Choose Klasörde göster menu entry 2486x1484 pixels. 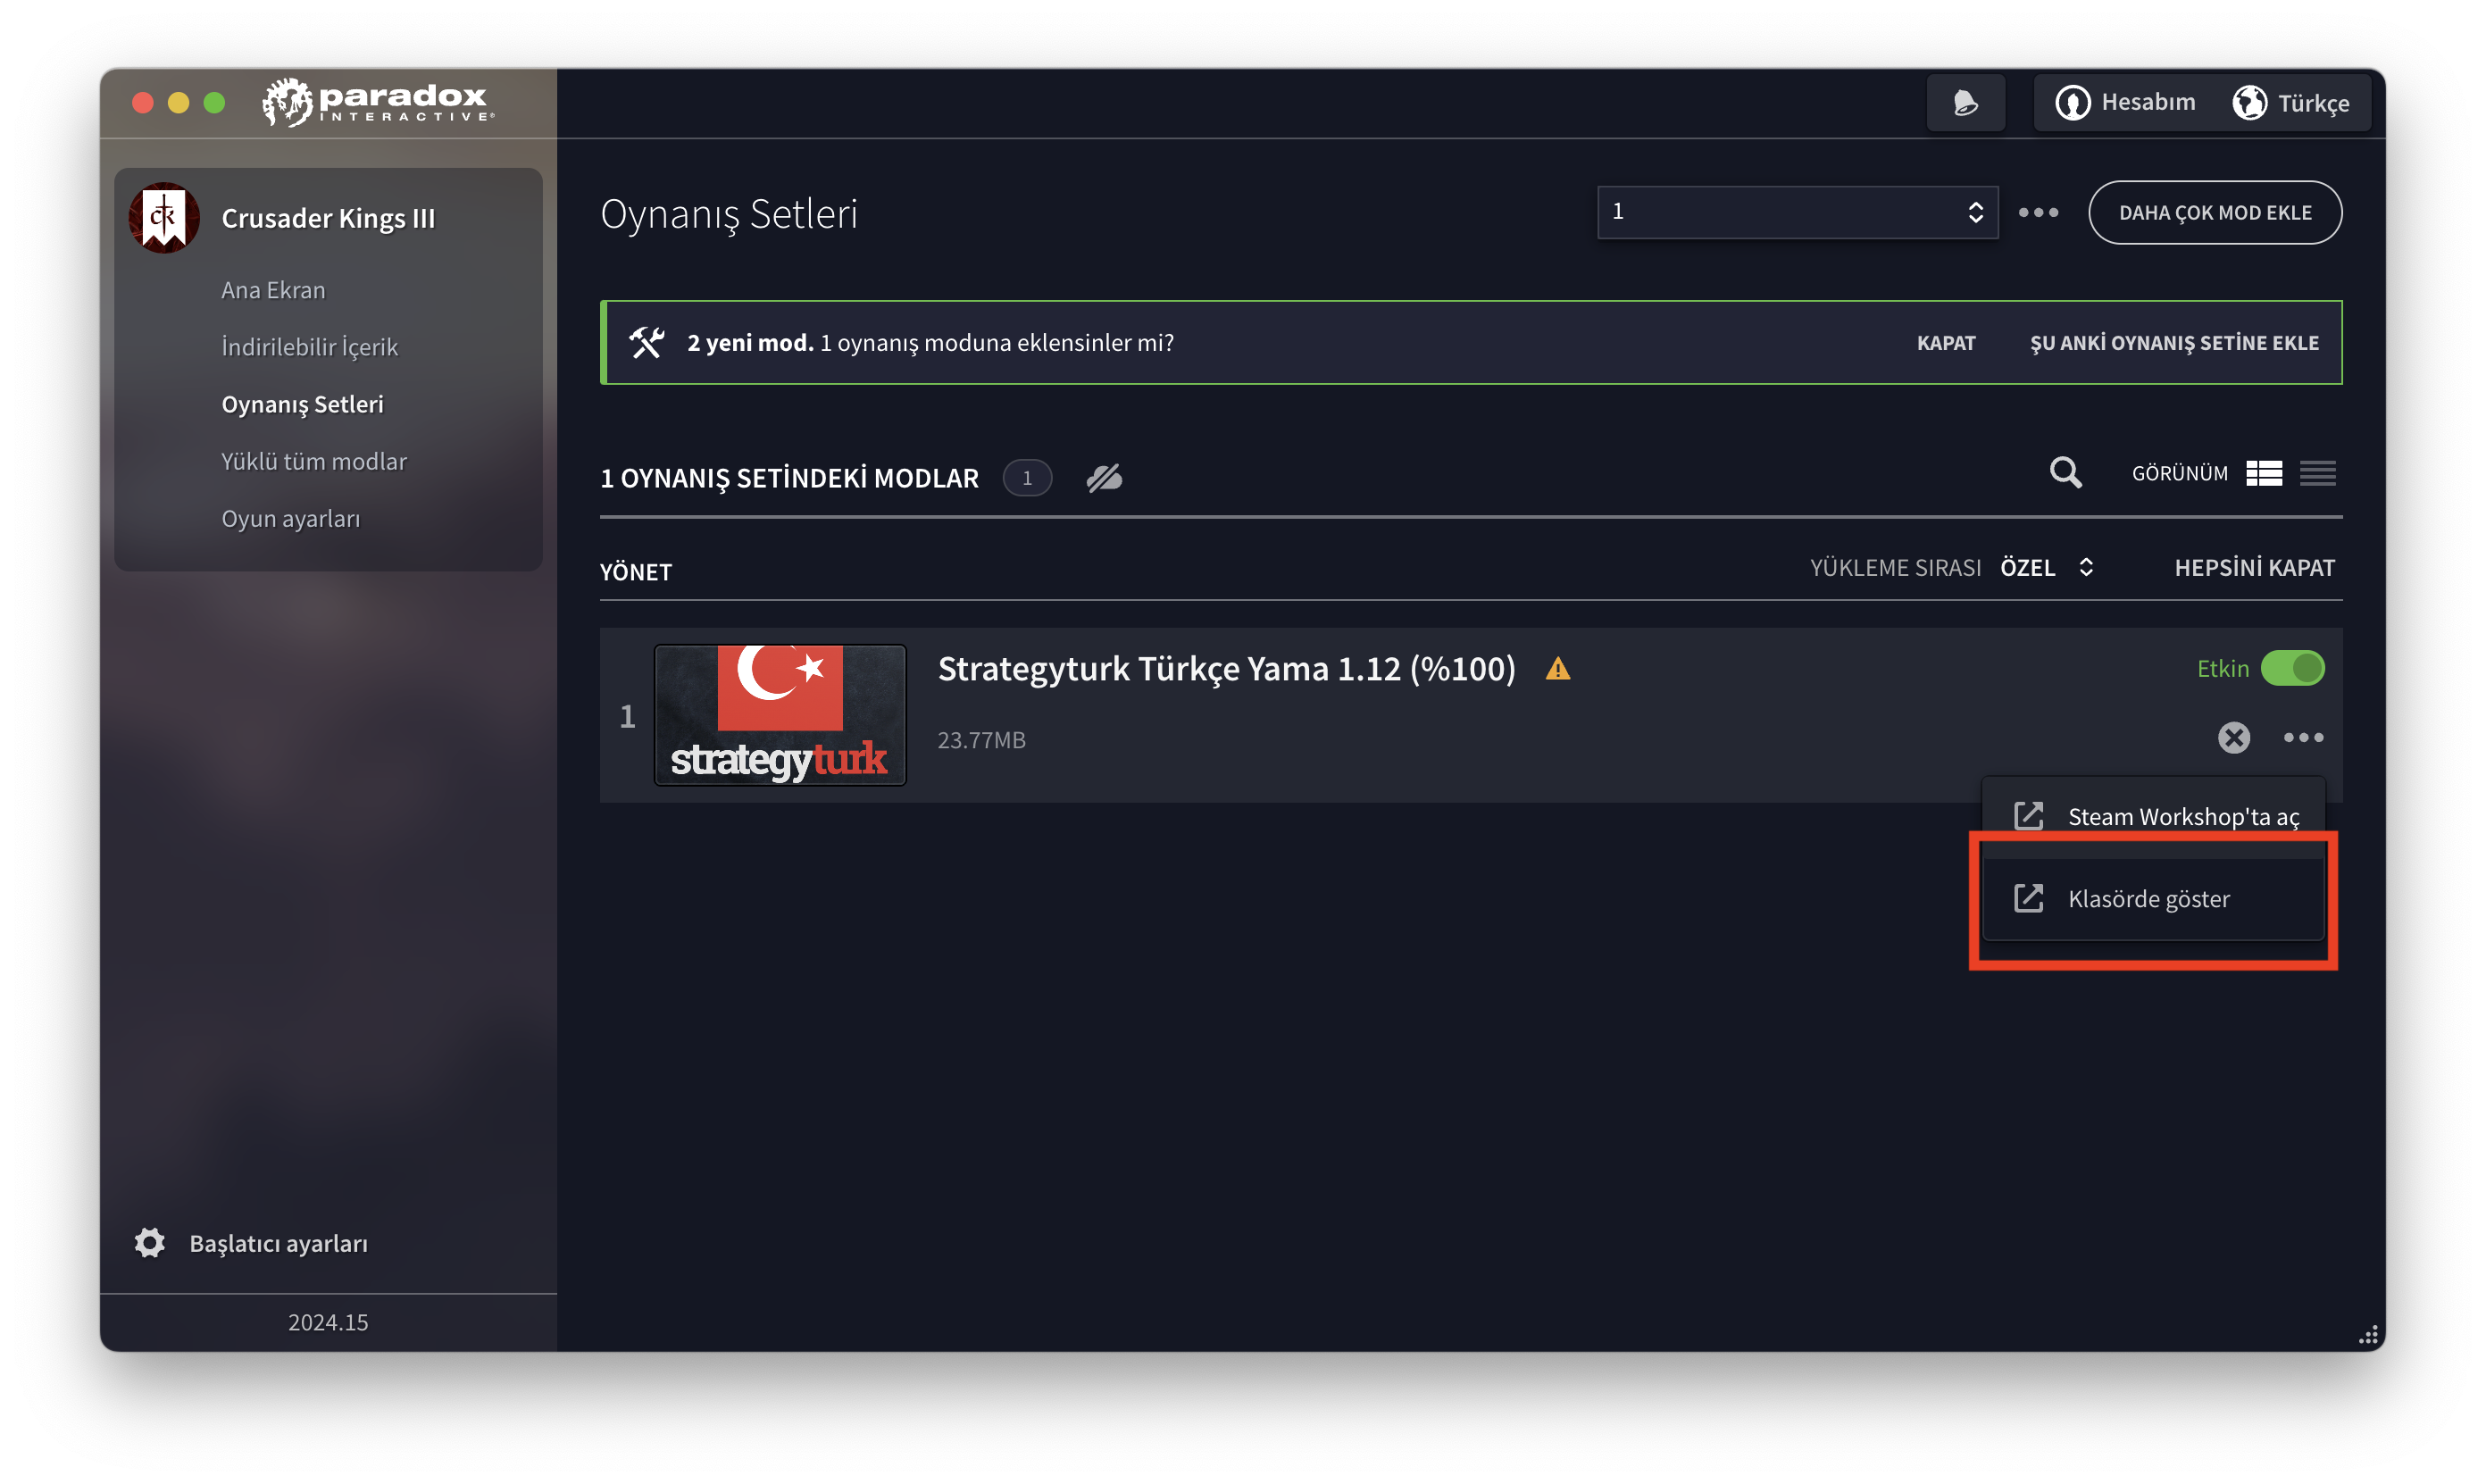2153,898
